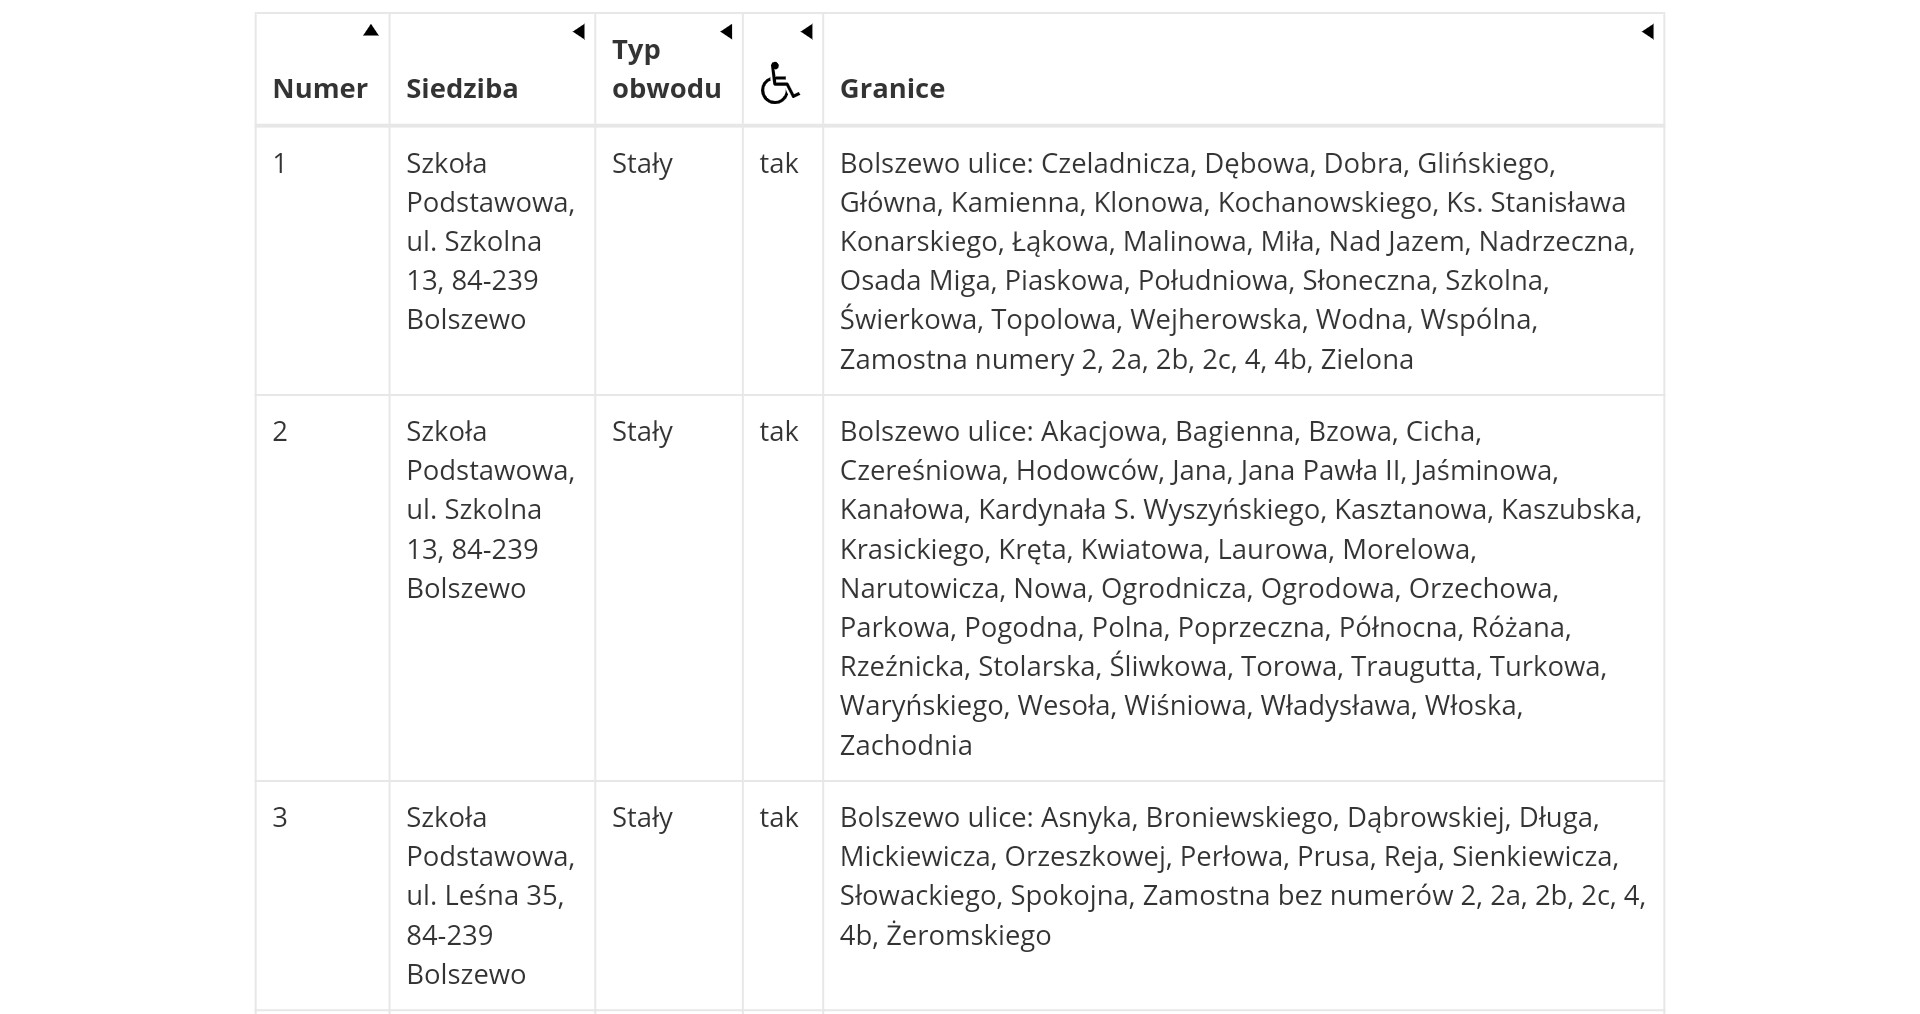The height and width of the screenshot is (1014, 1920).
Task: Click the 'tak' accessibility value in row 1
Action: pos(779,163)
